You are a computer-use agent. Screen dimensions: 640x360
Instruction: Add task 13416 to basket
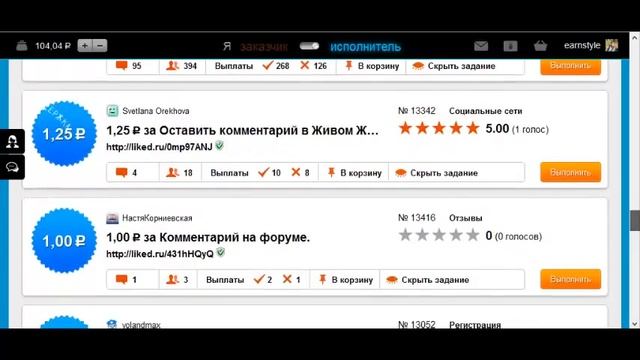tap(346, 280)
